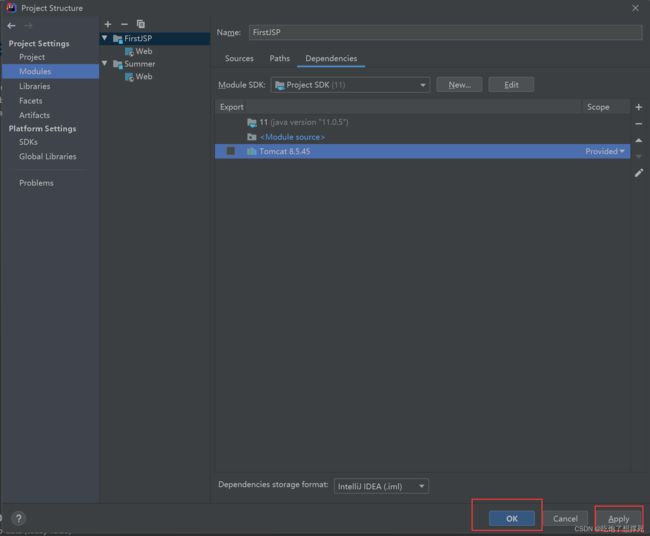This screenshot has width=650, height=536.
Task: Open Dependencies storage format dropdown
Action: click(x=381, y=486)
